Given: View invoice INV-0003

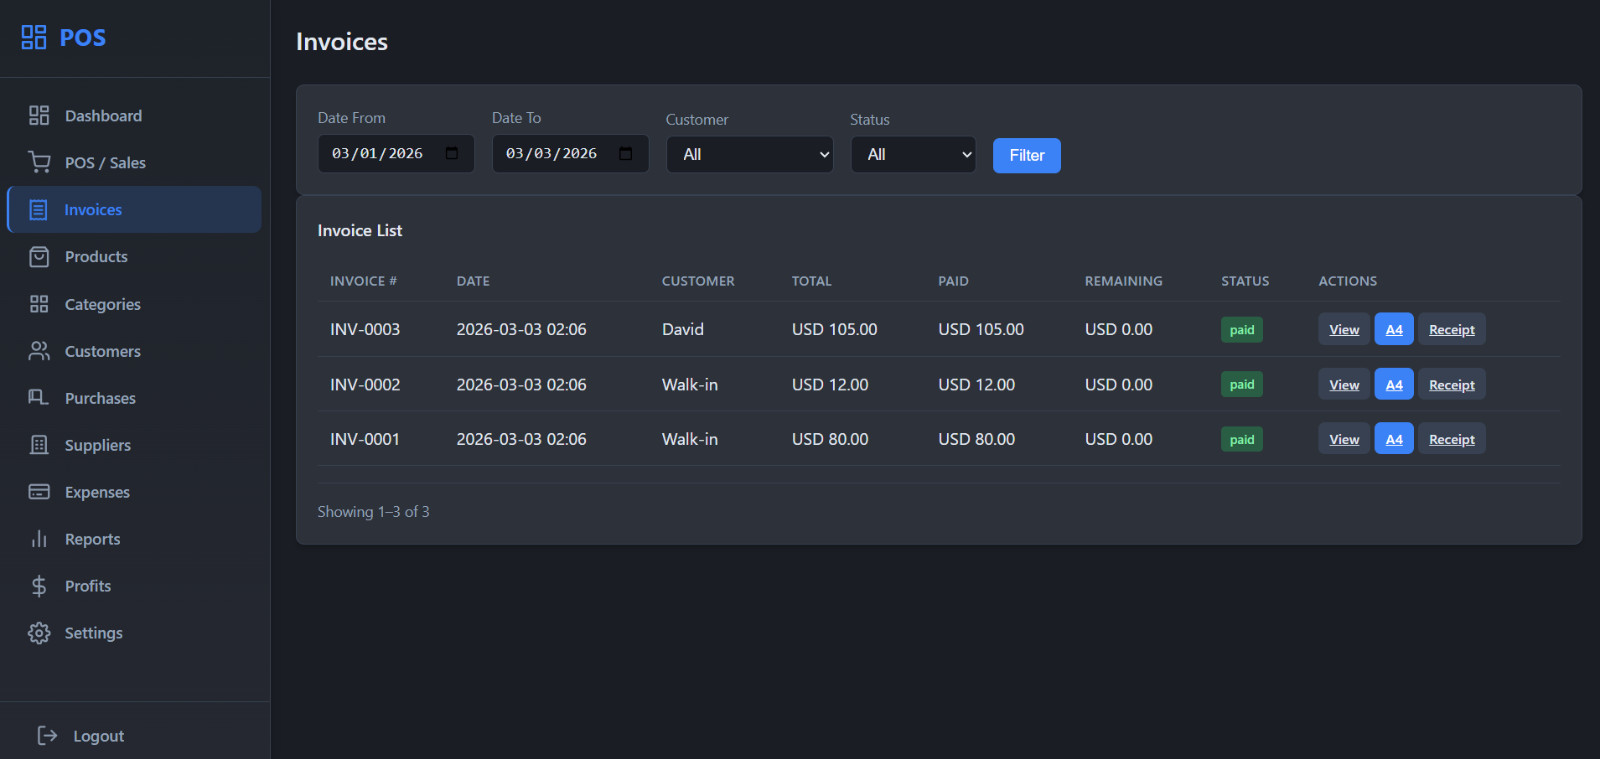Looking at the screenshot, I should 1344,329.
